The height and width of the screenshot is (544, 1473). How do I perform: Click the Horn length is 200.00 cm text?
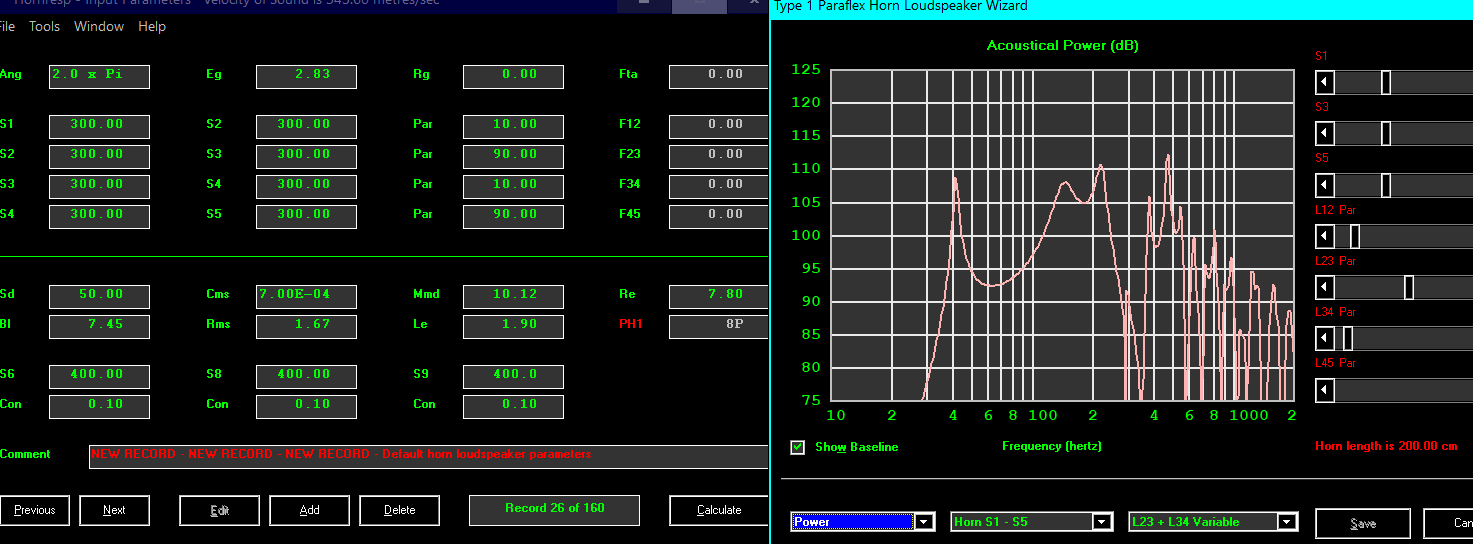click(1386, 446)
